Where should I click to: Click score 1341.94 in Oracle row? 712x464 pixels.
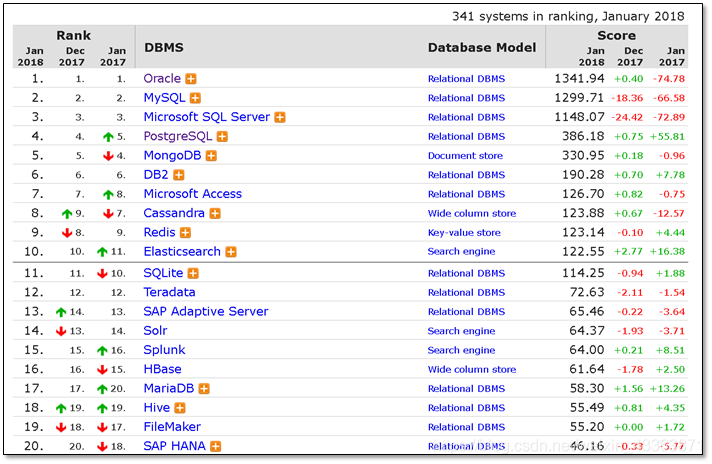click(579, 79)
